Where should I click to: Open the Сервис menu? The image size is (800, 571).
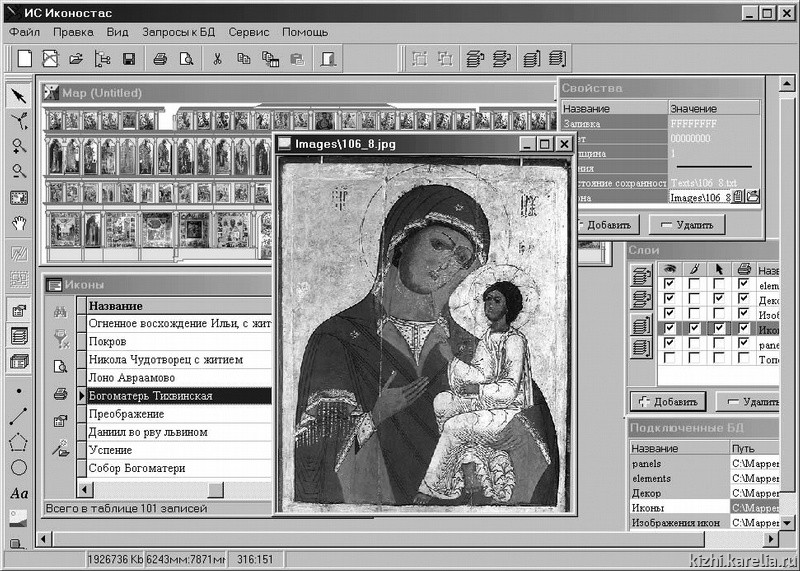(248, 32)
